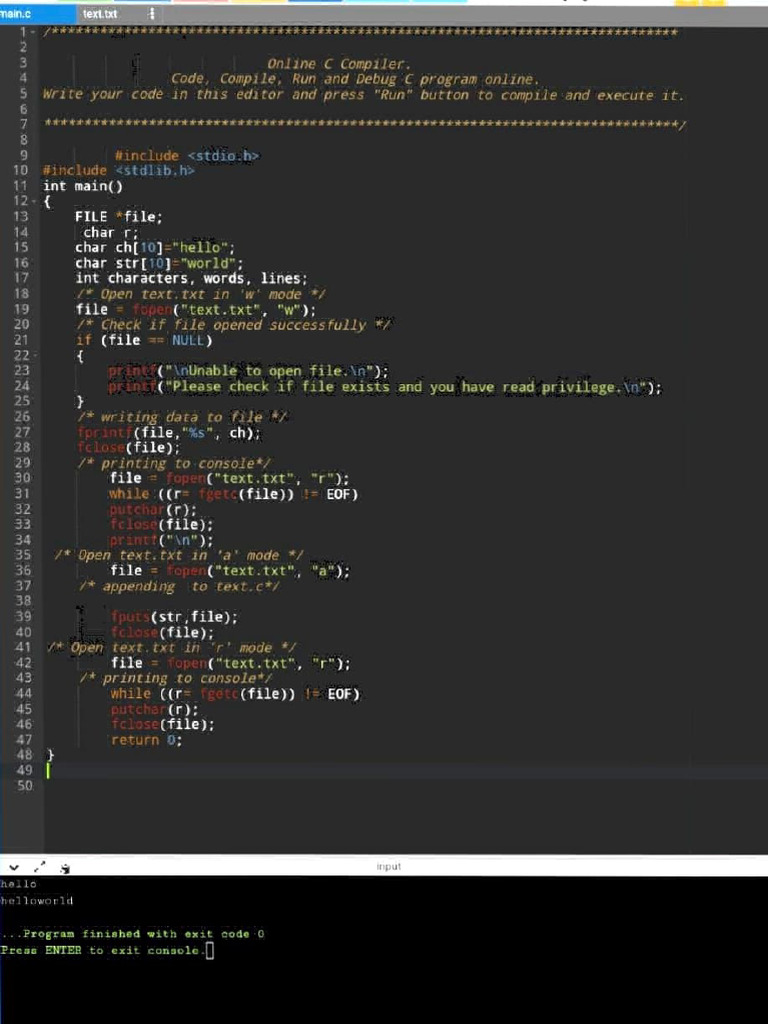Click the '#include <stdio.h>' line
This screenshot has width=768, height=1024.
point(187,155)
